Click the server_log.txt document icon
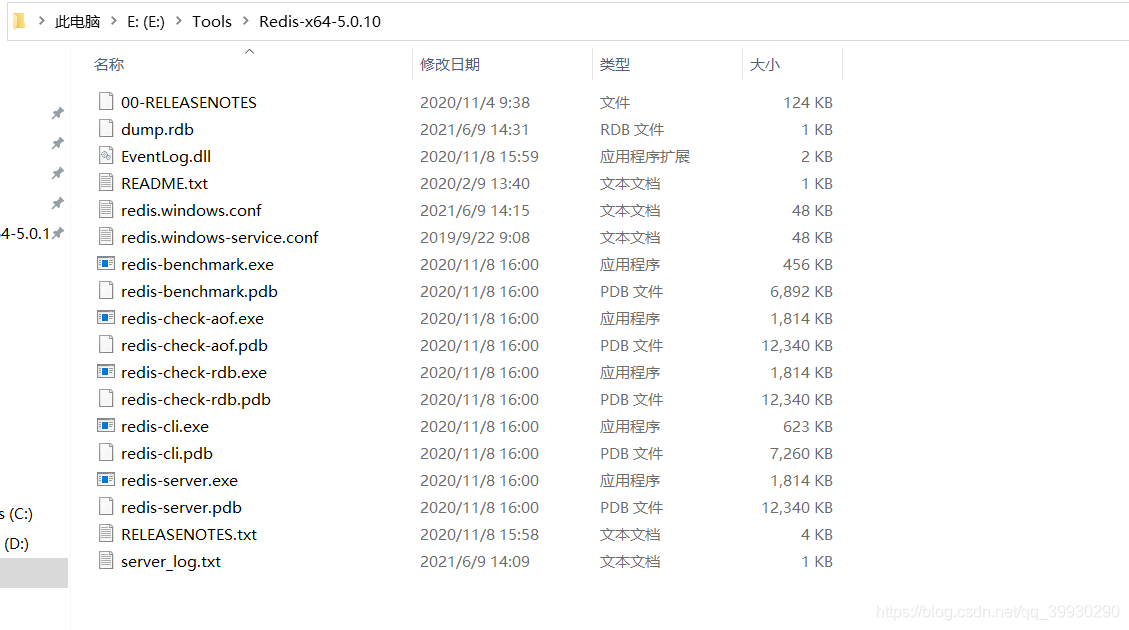The image size is (1129, 630). click(106, 561)
